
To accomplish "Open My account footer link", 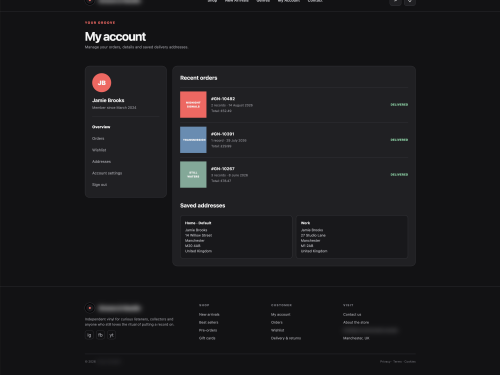I will [281, 315].
